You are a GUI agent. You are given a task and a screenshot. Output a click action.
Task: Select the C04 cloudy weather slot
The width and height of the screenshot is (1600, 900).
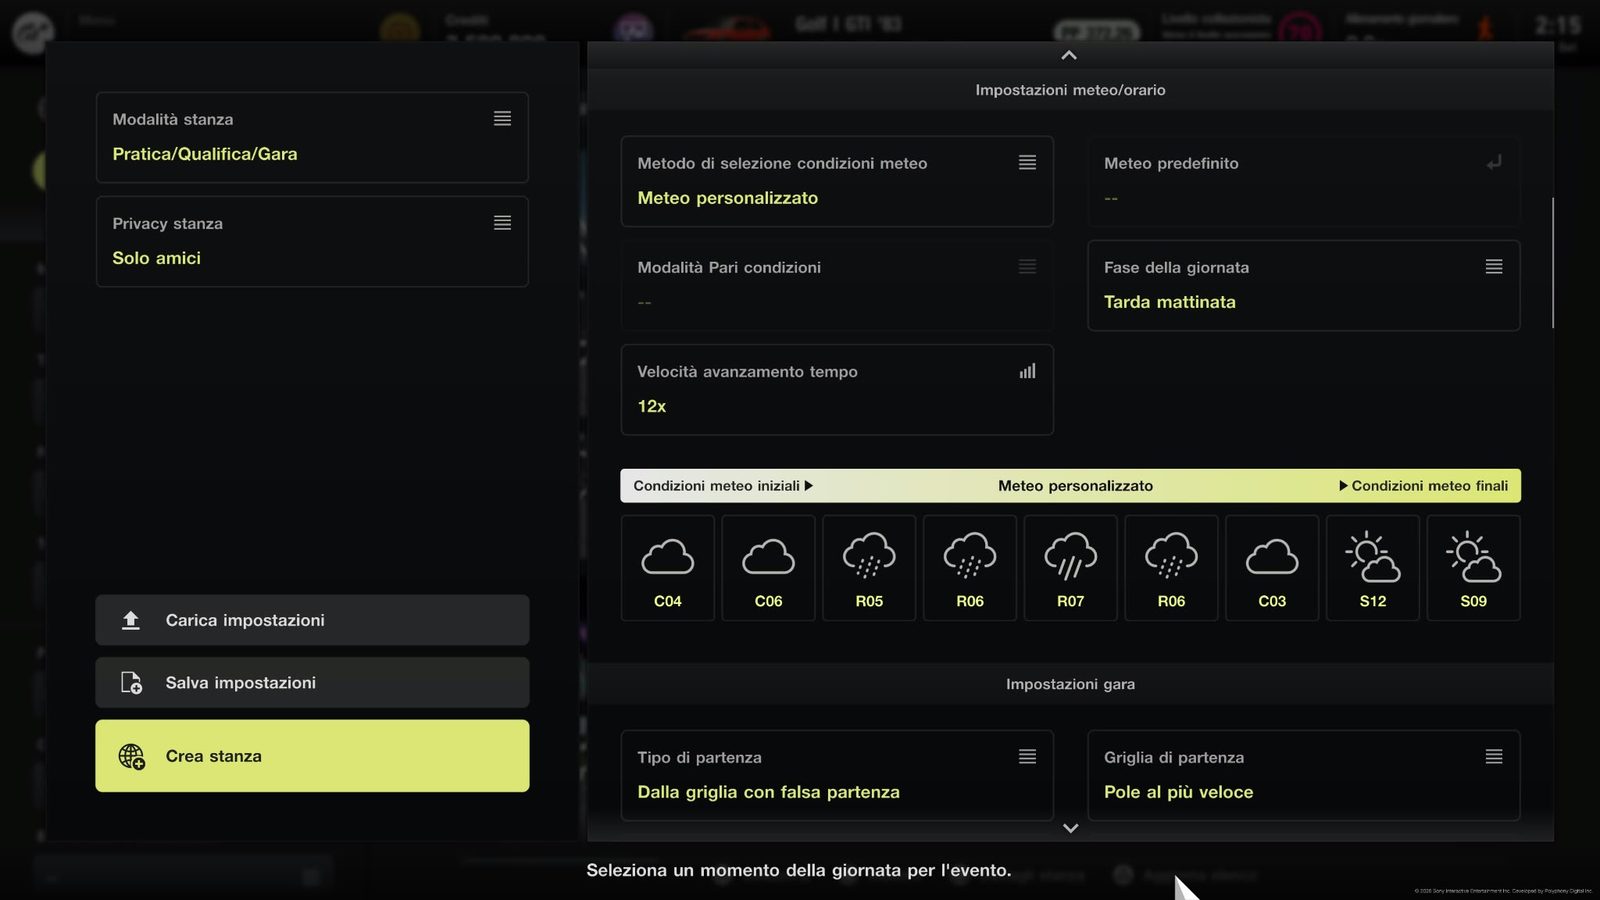668,568
